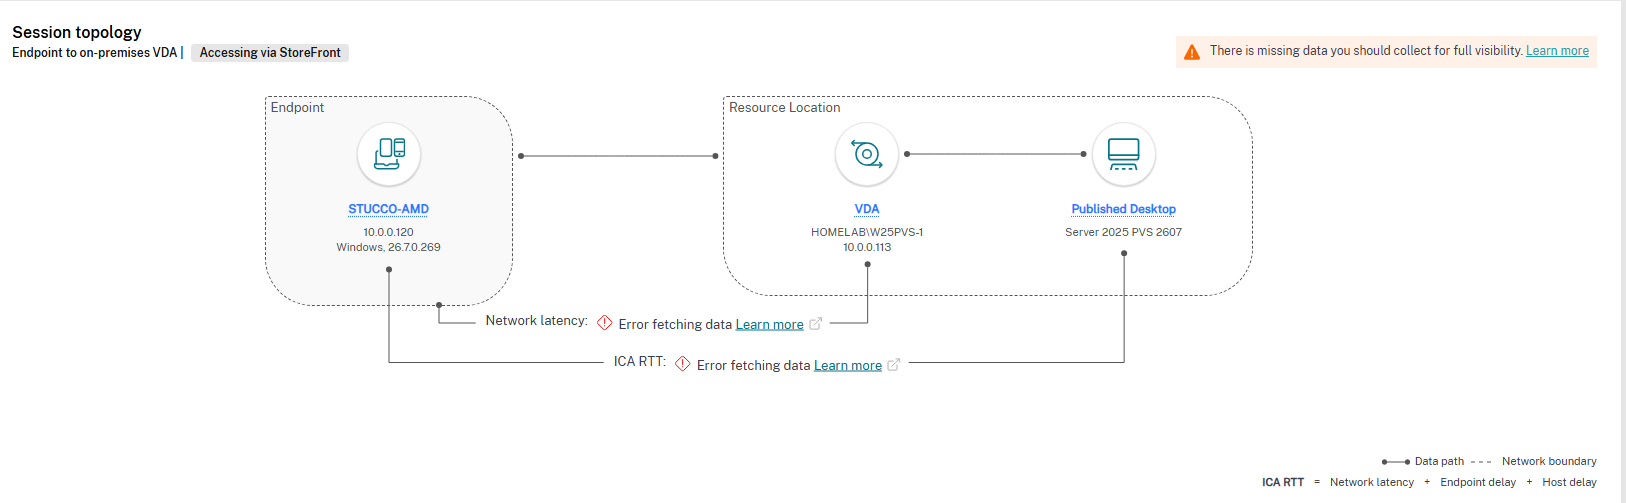Click Endpoint delay in the formula legend

click(x=1478, y=482)
